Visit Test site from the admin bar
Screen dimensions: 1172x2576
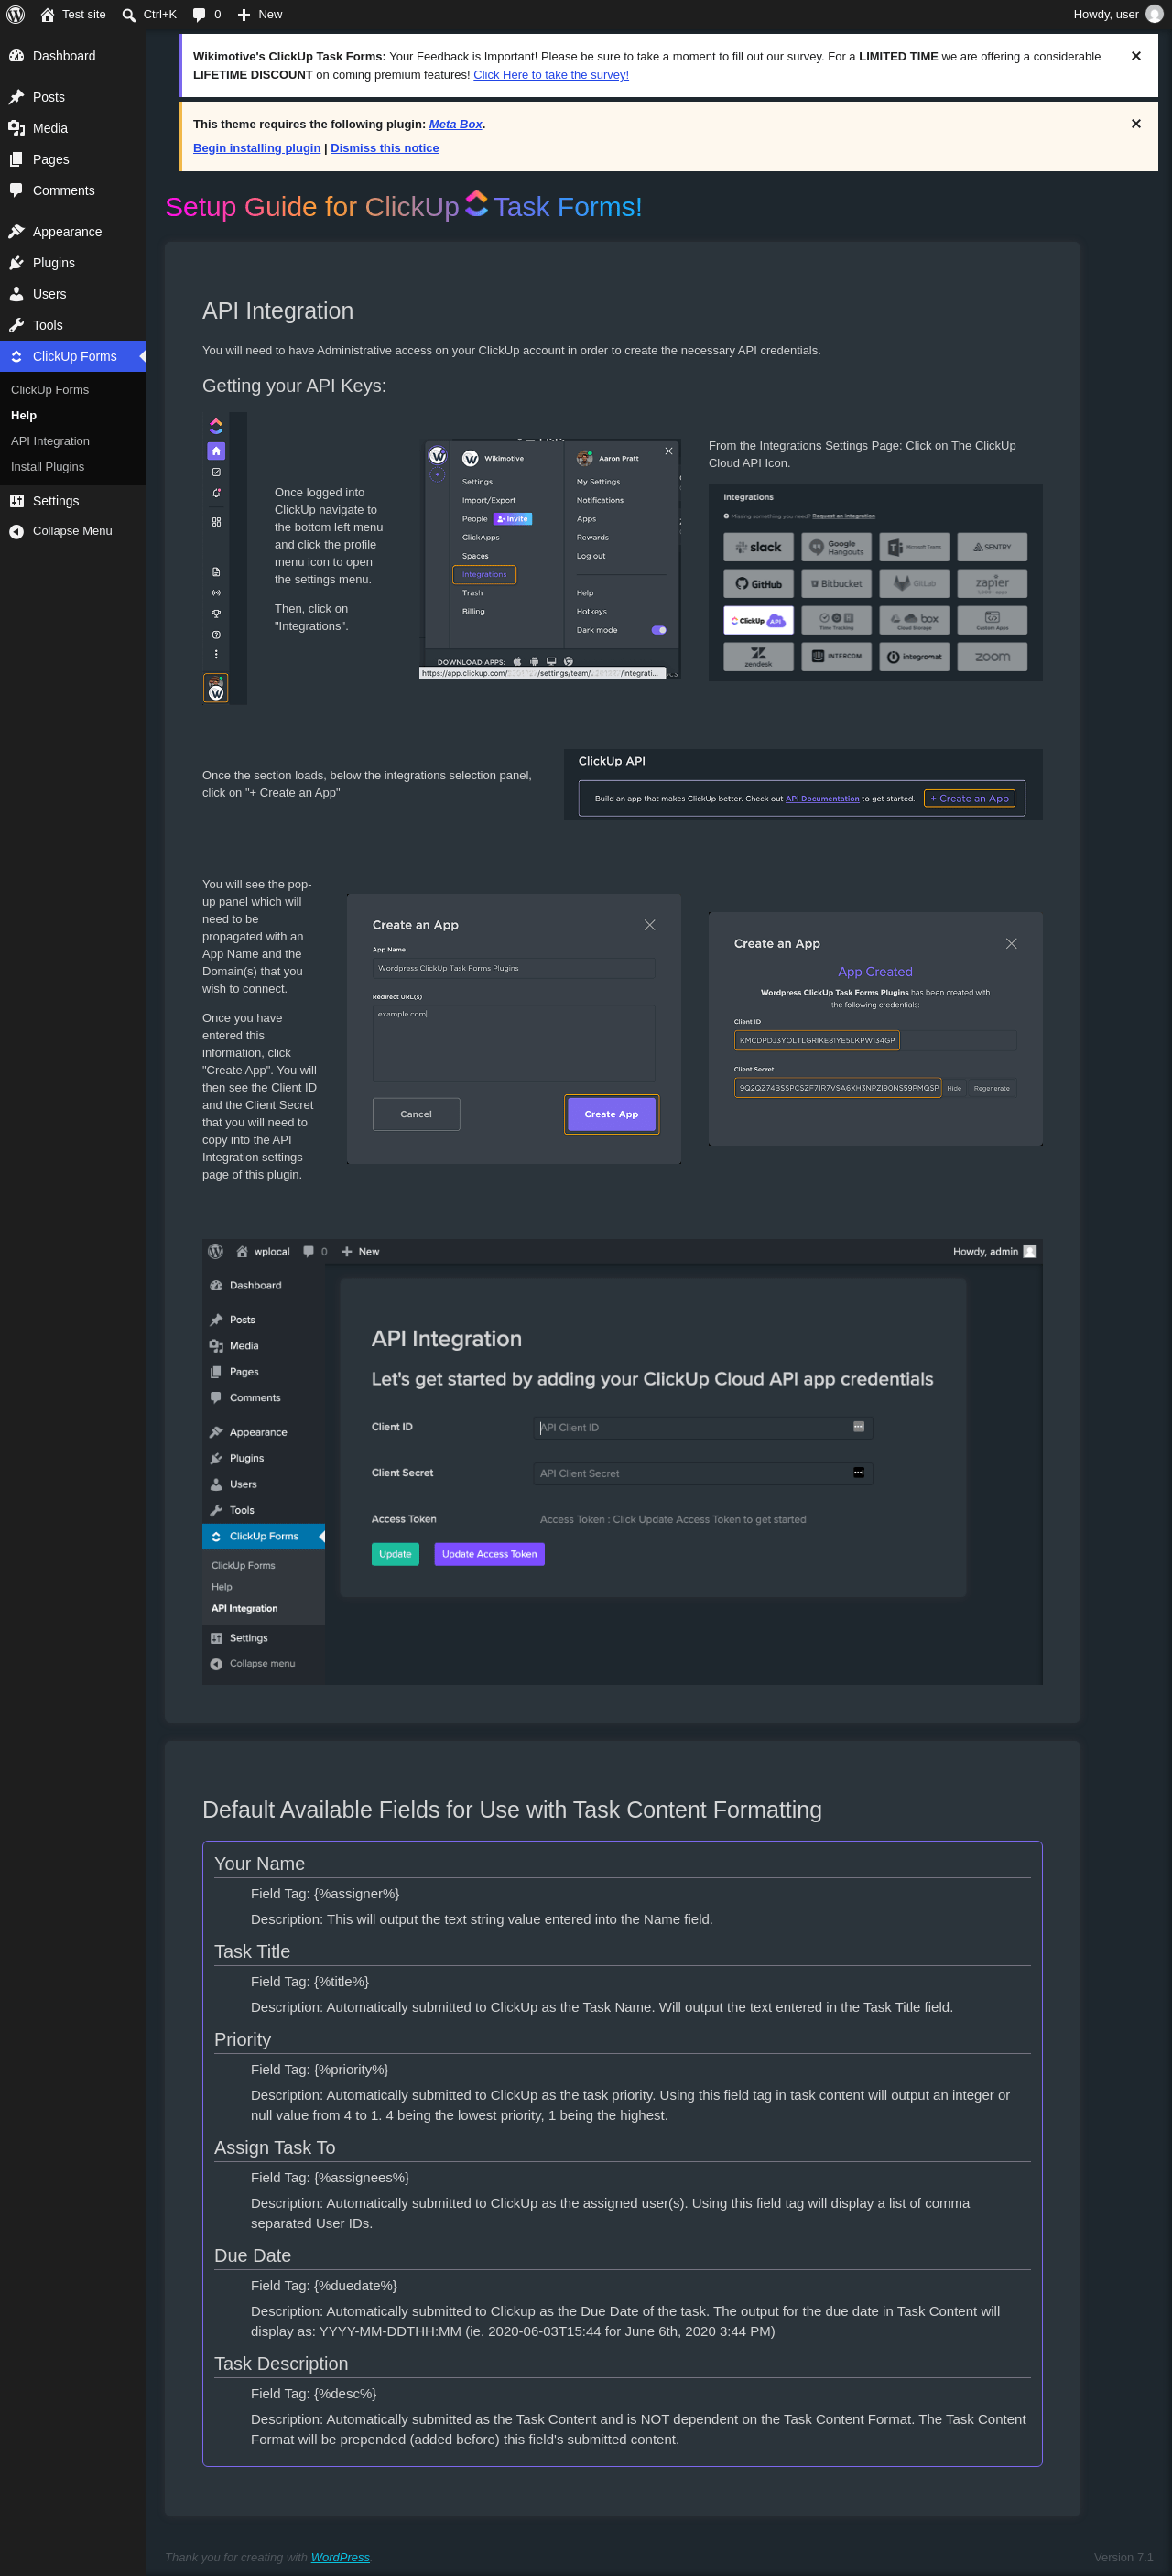pos(73,14)
